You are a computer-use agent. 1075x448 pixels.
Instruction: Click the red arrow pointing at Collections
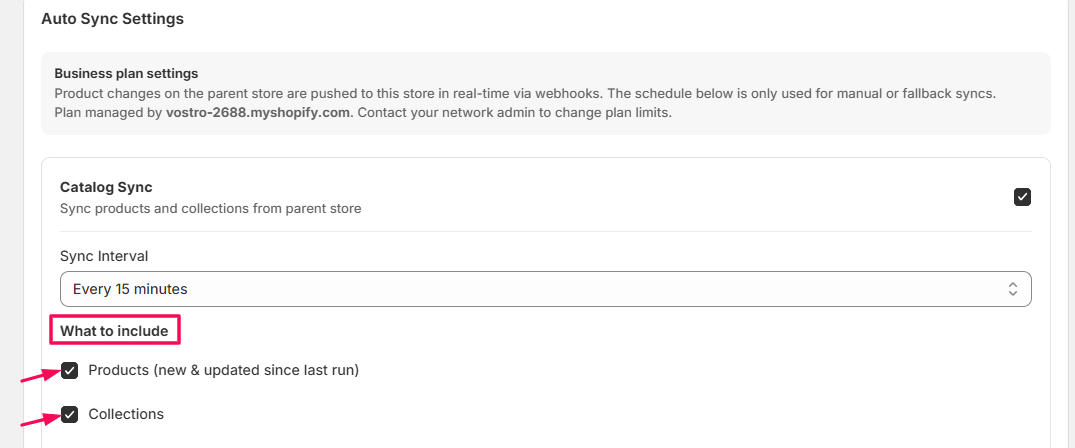pos(37,419)
